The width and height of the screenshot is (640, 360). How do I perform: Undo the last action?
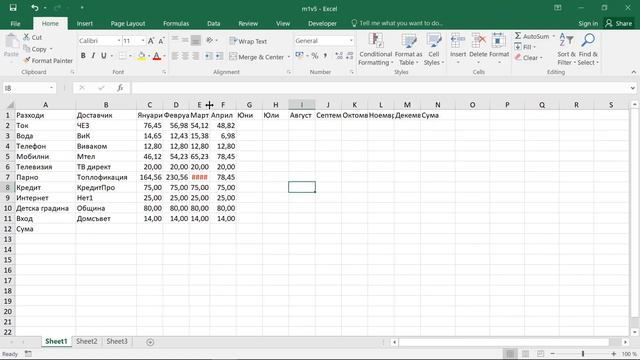35,8
